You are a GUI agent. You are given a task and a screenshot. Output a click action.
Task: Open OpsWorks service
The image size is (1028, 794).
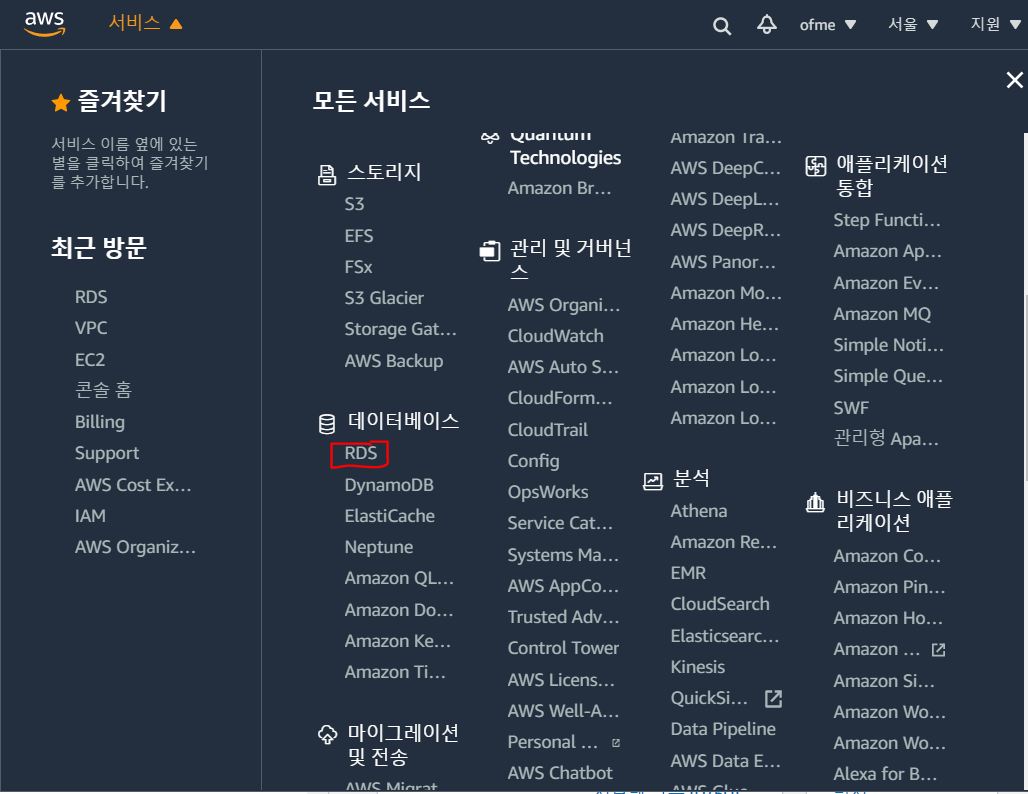click(548, 492)
